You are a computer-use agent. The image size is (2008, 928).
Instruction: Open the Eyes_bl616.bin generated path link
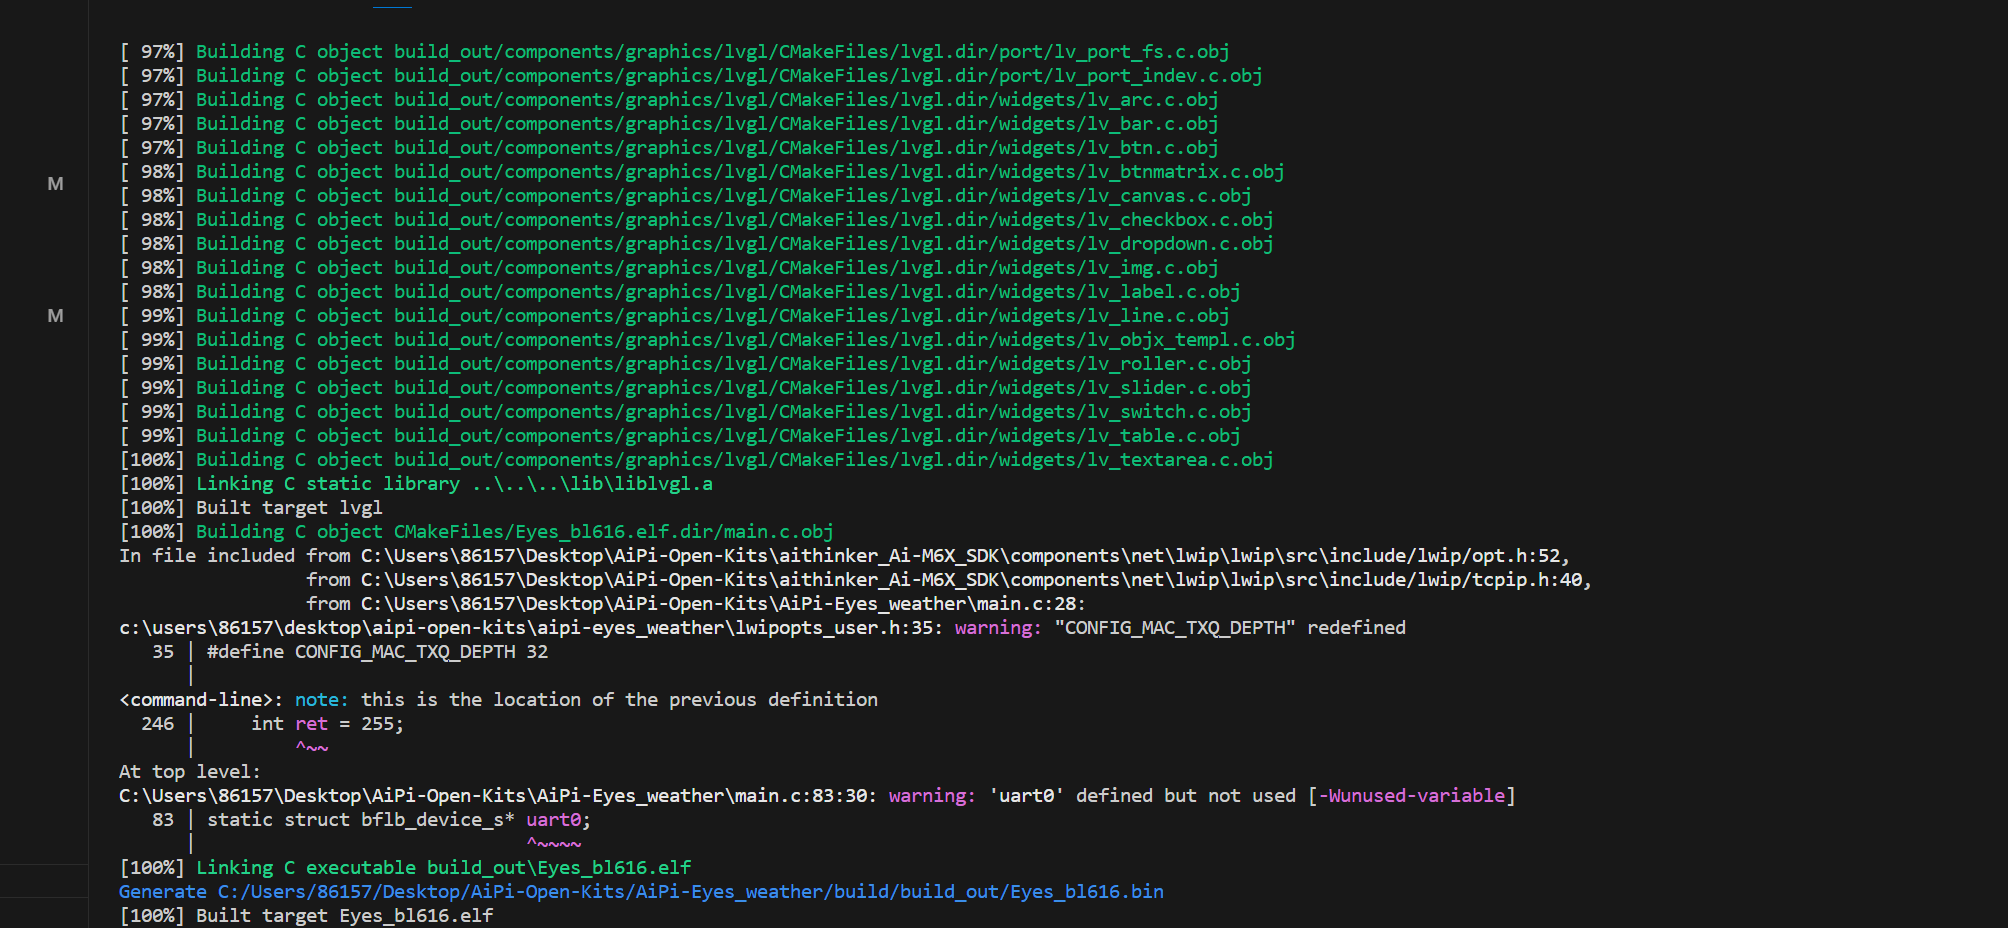coord(691,891)
